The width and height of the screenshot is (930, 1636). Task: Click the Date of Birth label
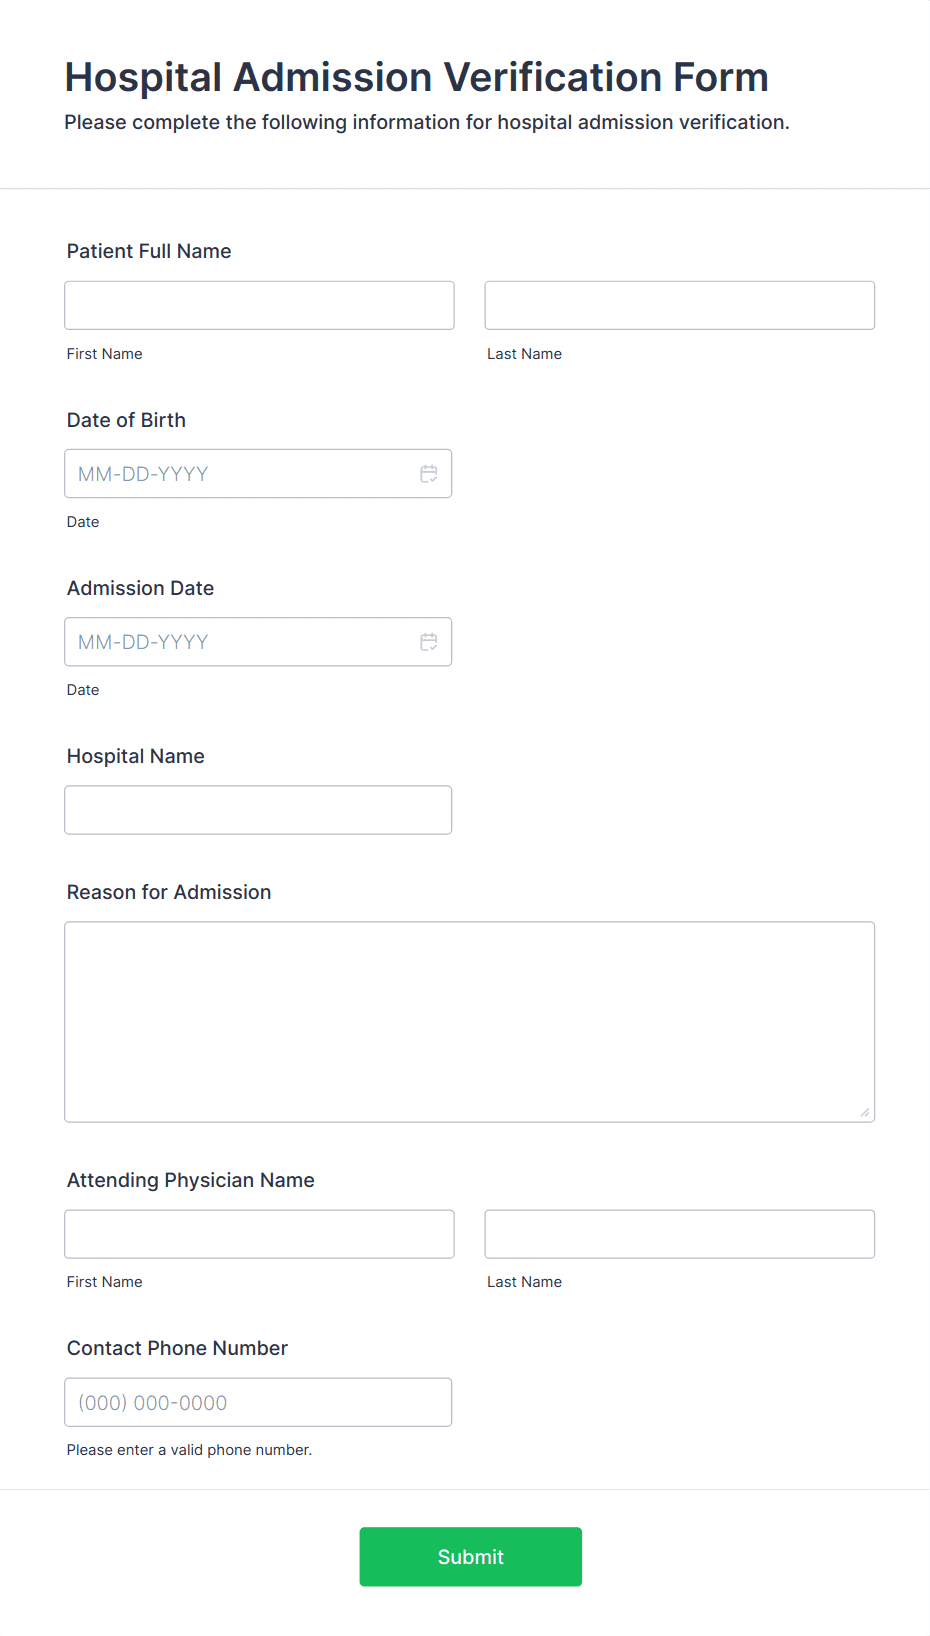click(x=126, y=420)
